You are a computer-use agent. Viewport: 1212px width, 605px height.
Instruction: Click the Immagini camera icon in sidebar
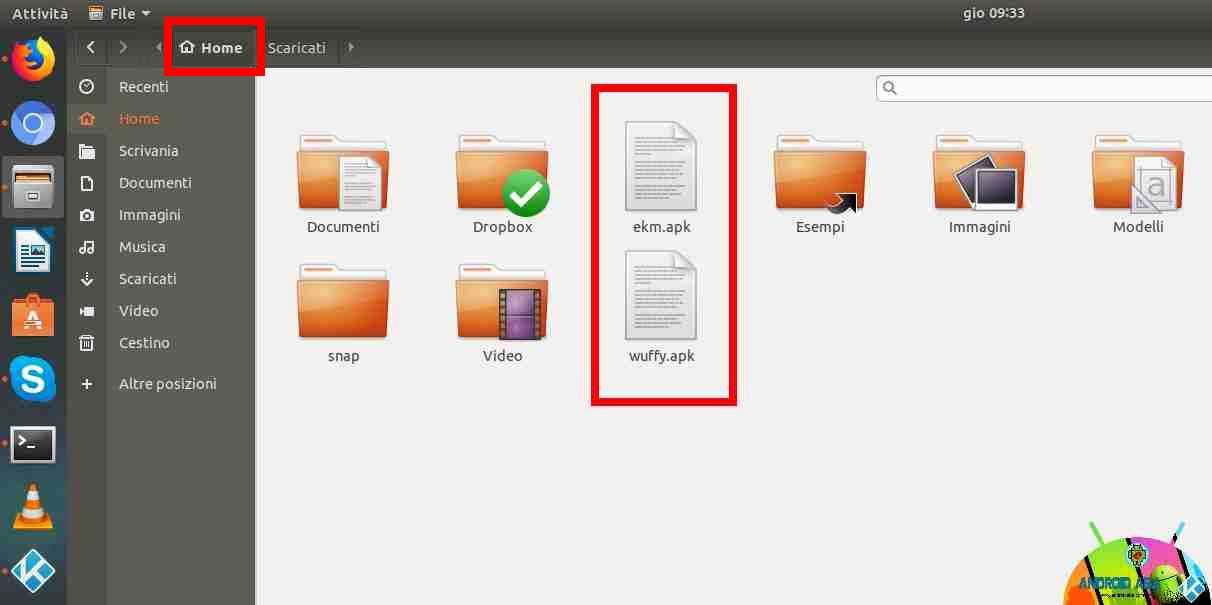point(87,215)
